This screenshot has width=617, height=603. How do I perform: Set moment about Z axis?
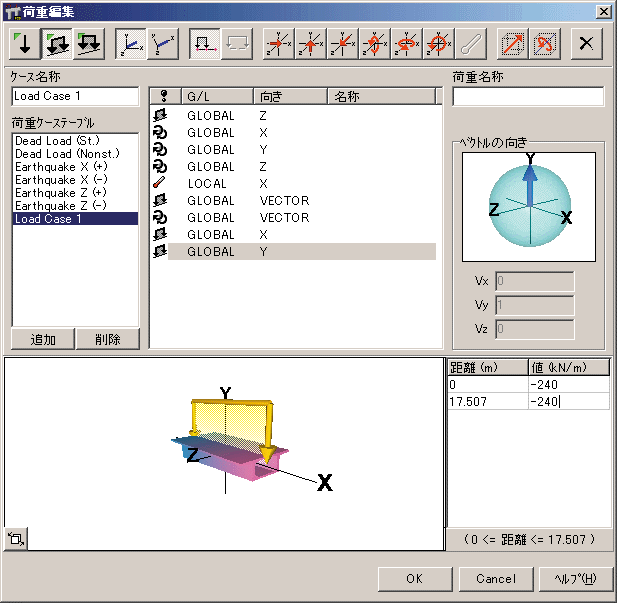[x=439, y=44]
